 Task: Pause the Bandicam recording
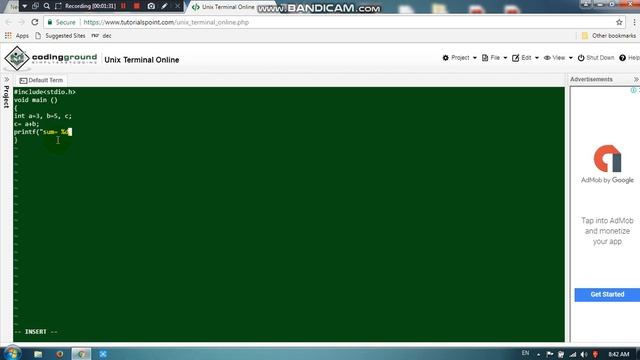[x=123, y=6]
